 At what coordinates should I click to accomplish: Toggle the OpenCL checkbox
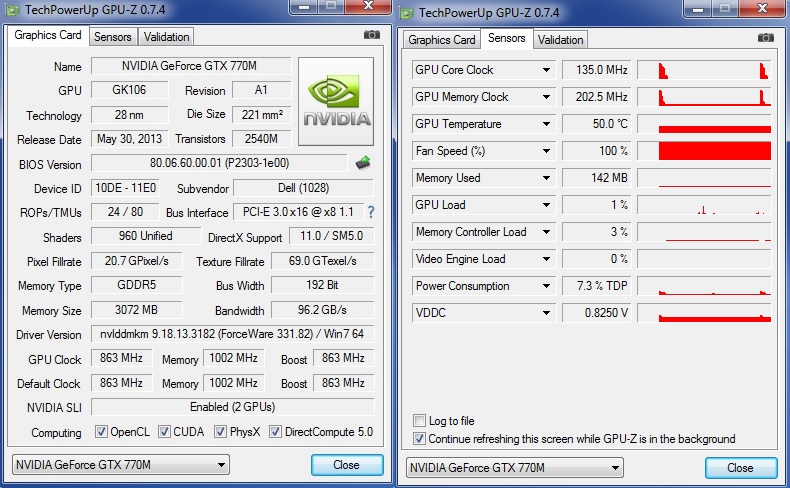101,432
